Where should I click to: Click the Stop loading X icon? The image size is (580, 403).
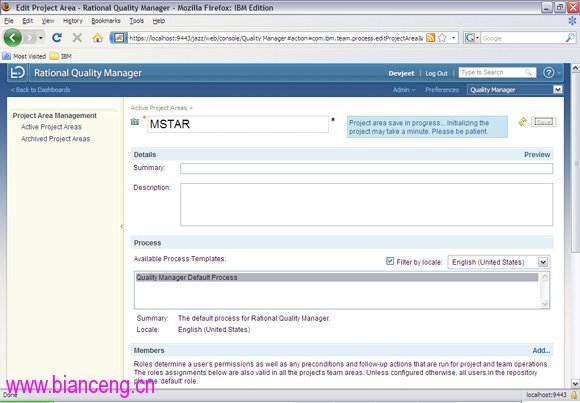click(77, 37)
